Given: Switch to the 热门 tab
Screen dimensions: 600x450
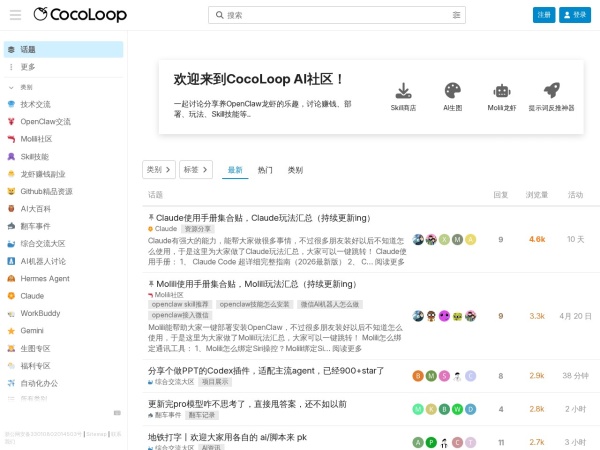Looking at the screenshot, I should click(265, 170).
